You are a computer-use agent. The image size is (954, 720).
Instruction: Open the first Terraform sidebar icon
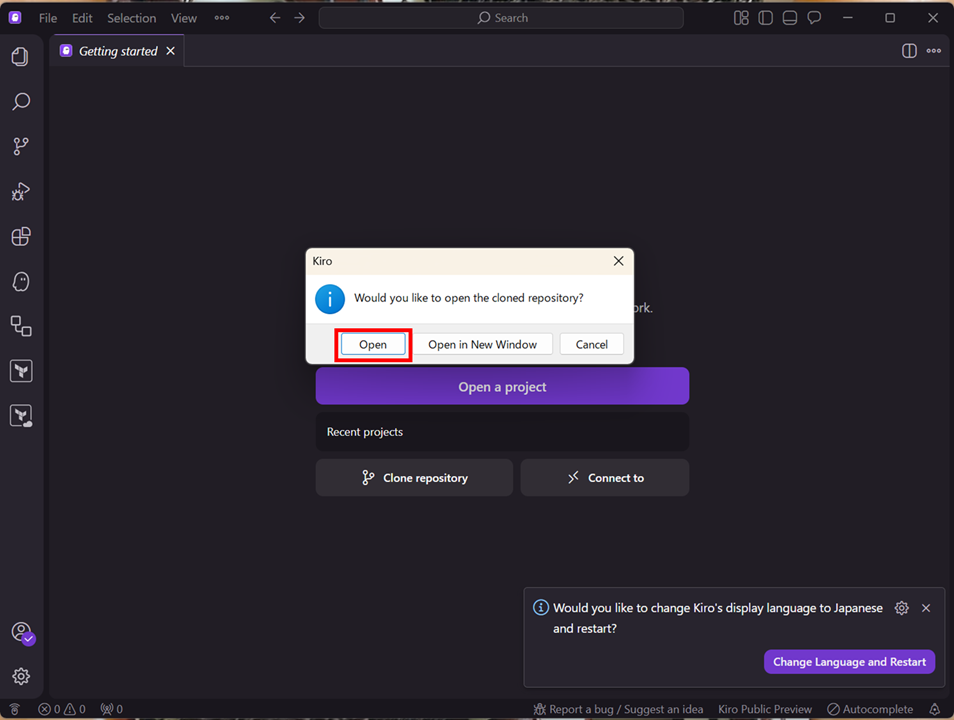click(x=21, y=371)
